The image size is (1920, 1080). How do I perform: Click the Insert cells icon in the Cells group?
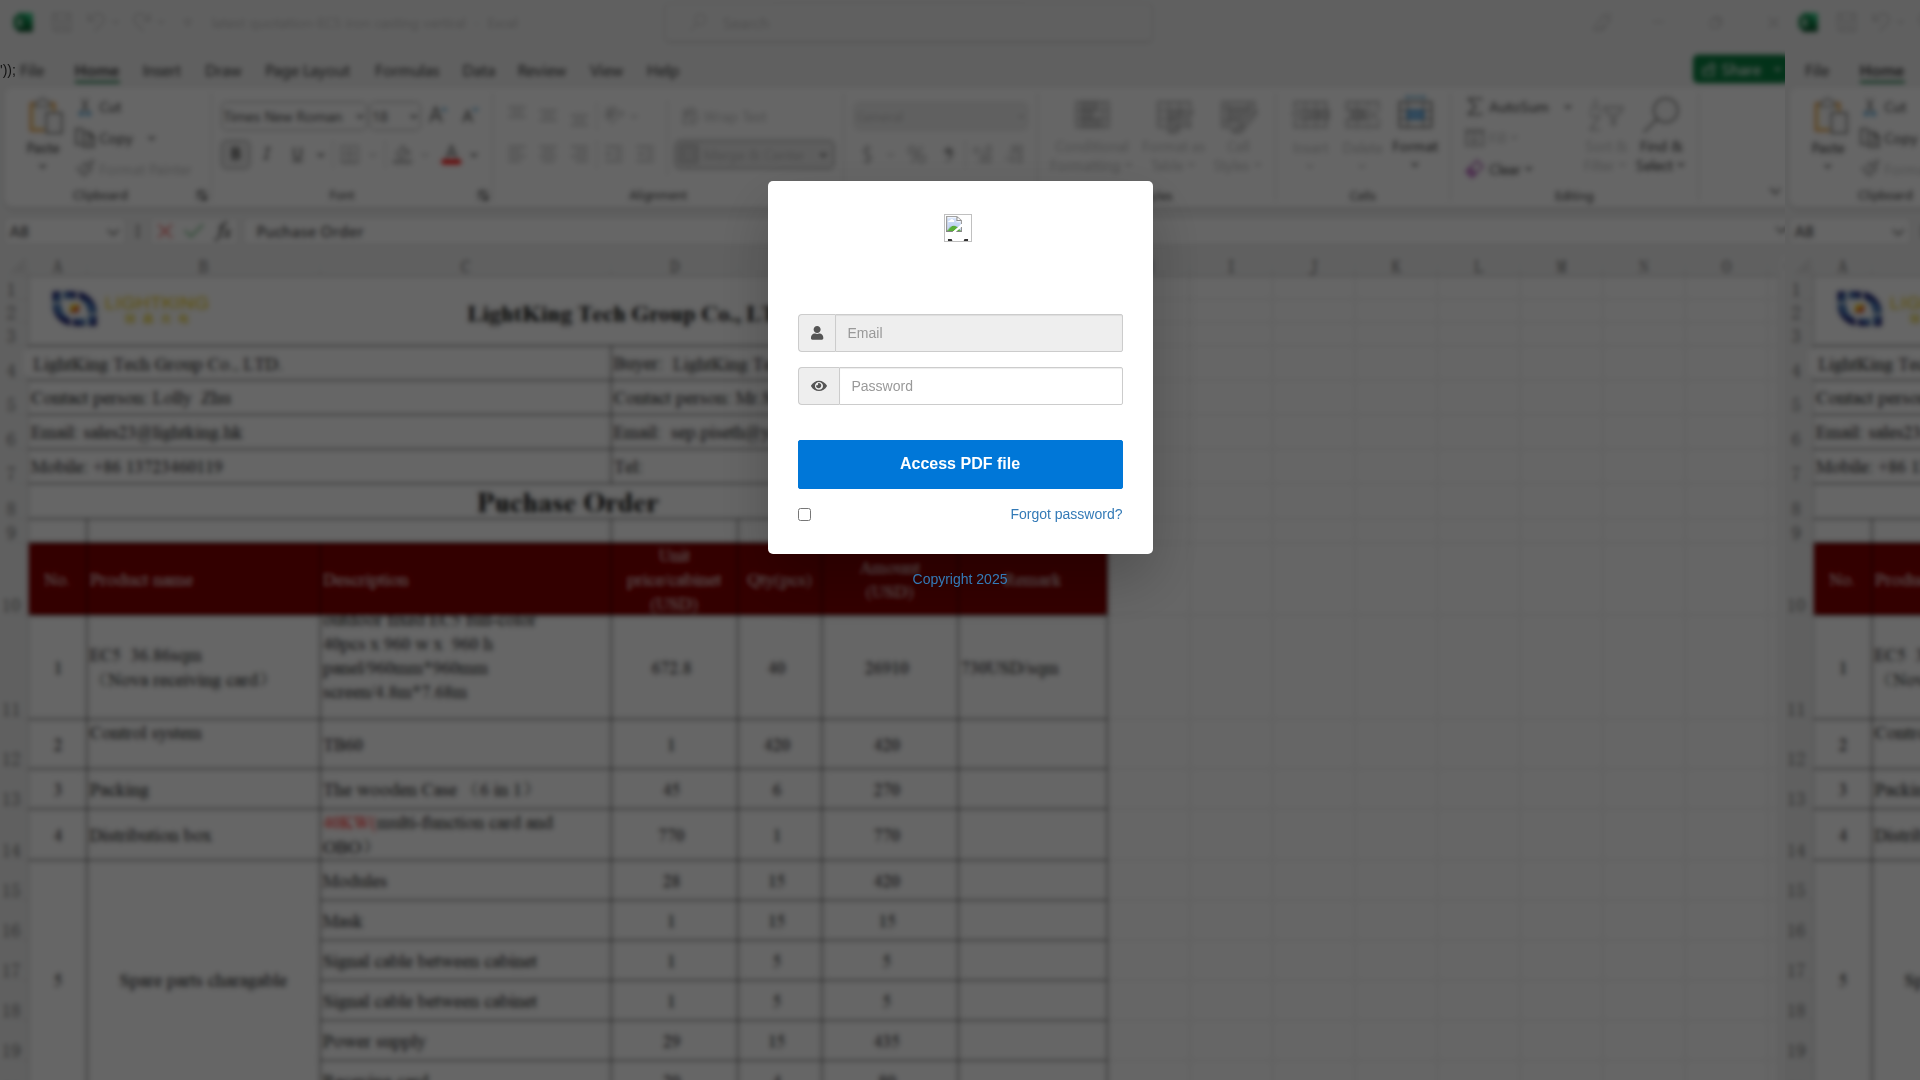tap(1310, 116)
